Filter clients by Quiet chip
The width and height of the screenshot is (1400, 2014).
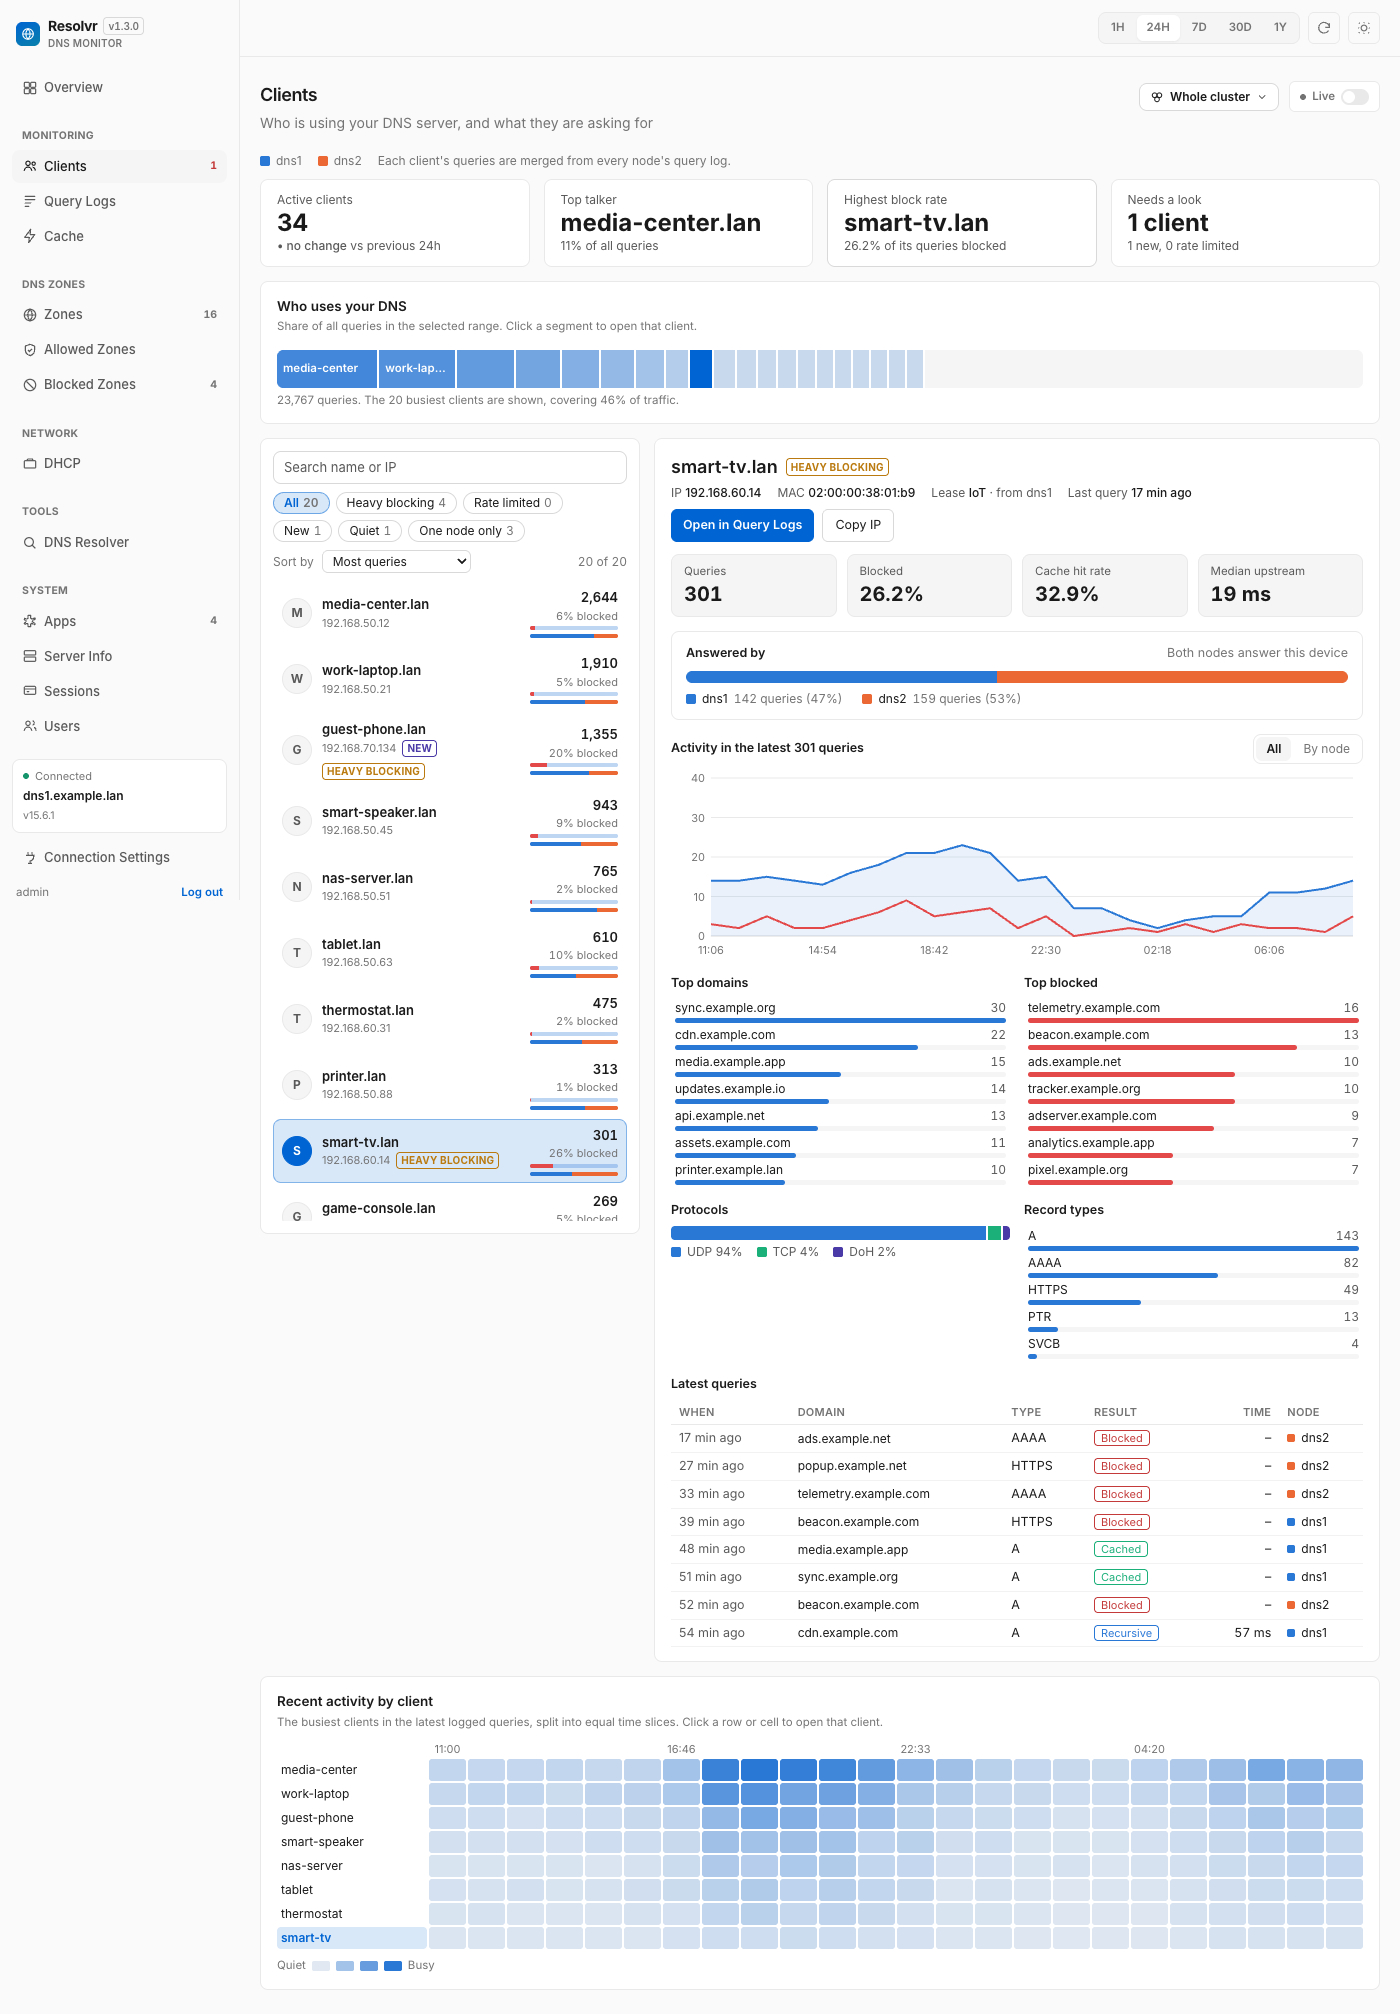tap(370, 531)
